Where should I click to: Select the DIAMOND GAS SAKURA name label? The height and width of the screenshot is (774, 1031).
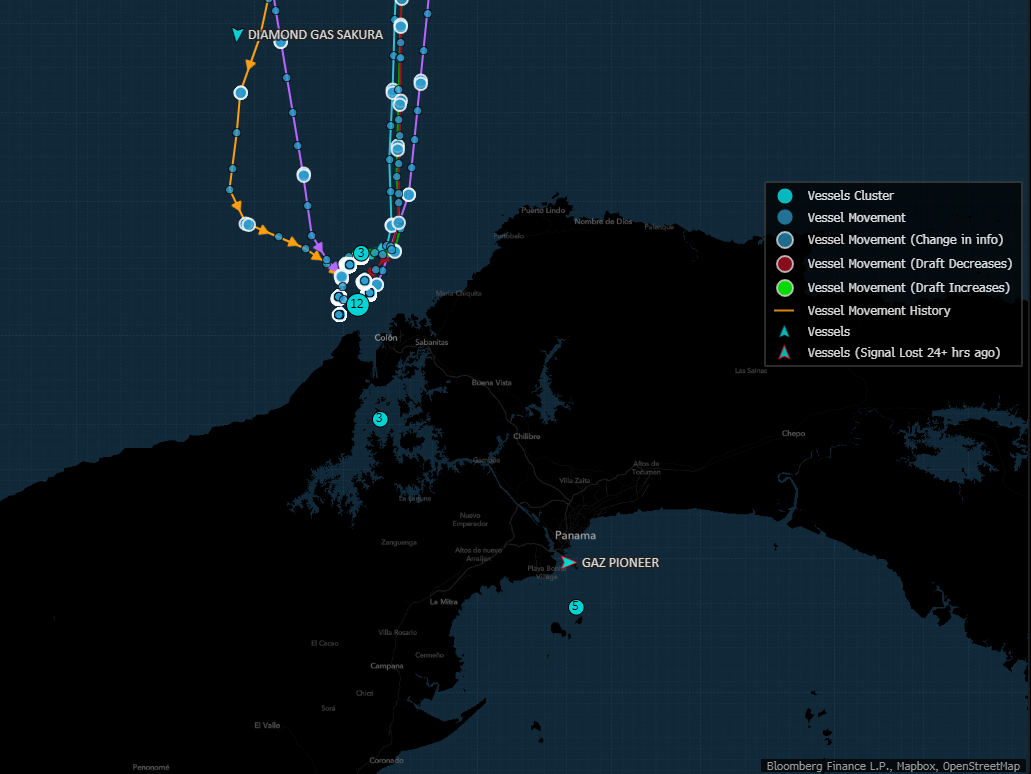point(315,35)
